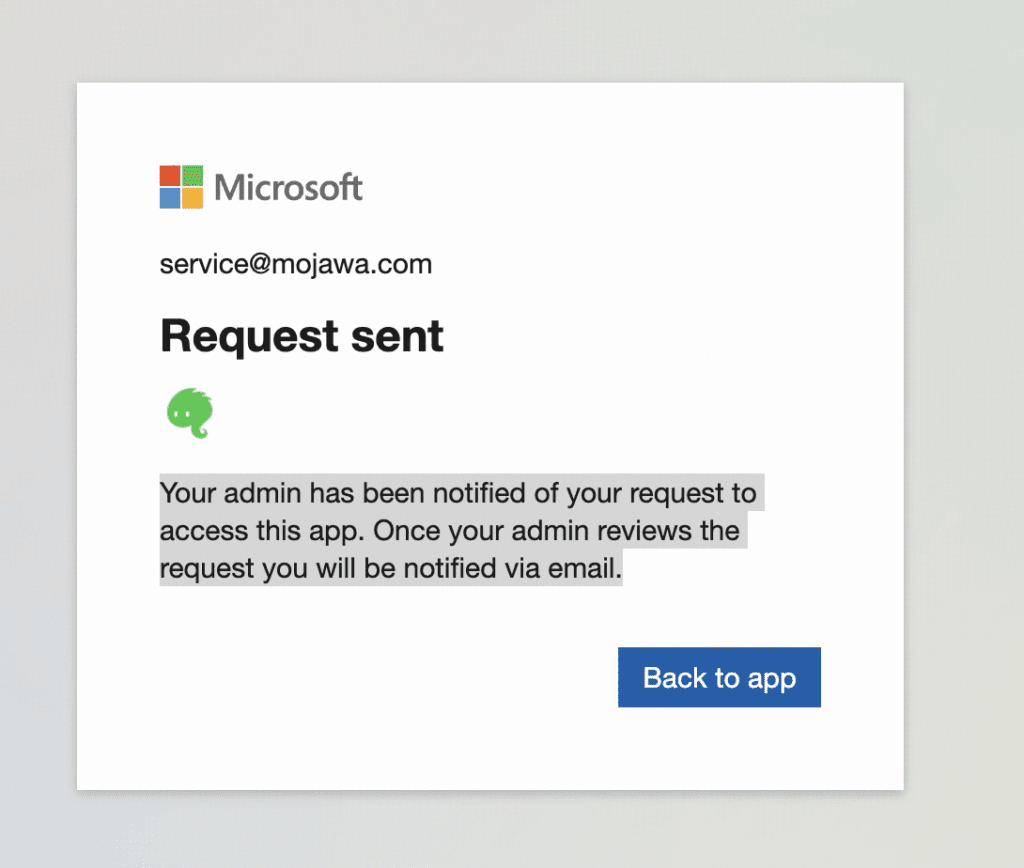Screen dimensions: 1024x868
Task: Click the service@mojawa.com account text
Action: pyautogui.click(x=296, y=264)
